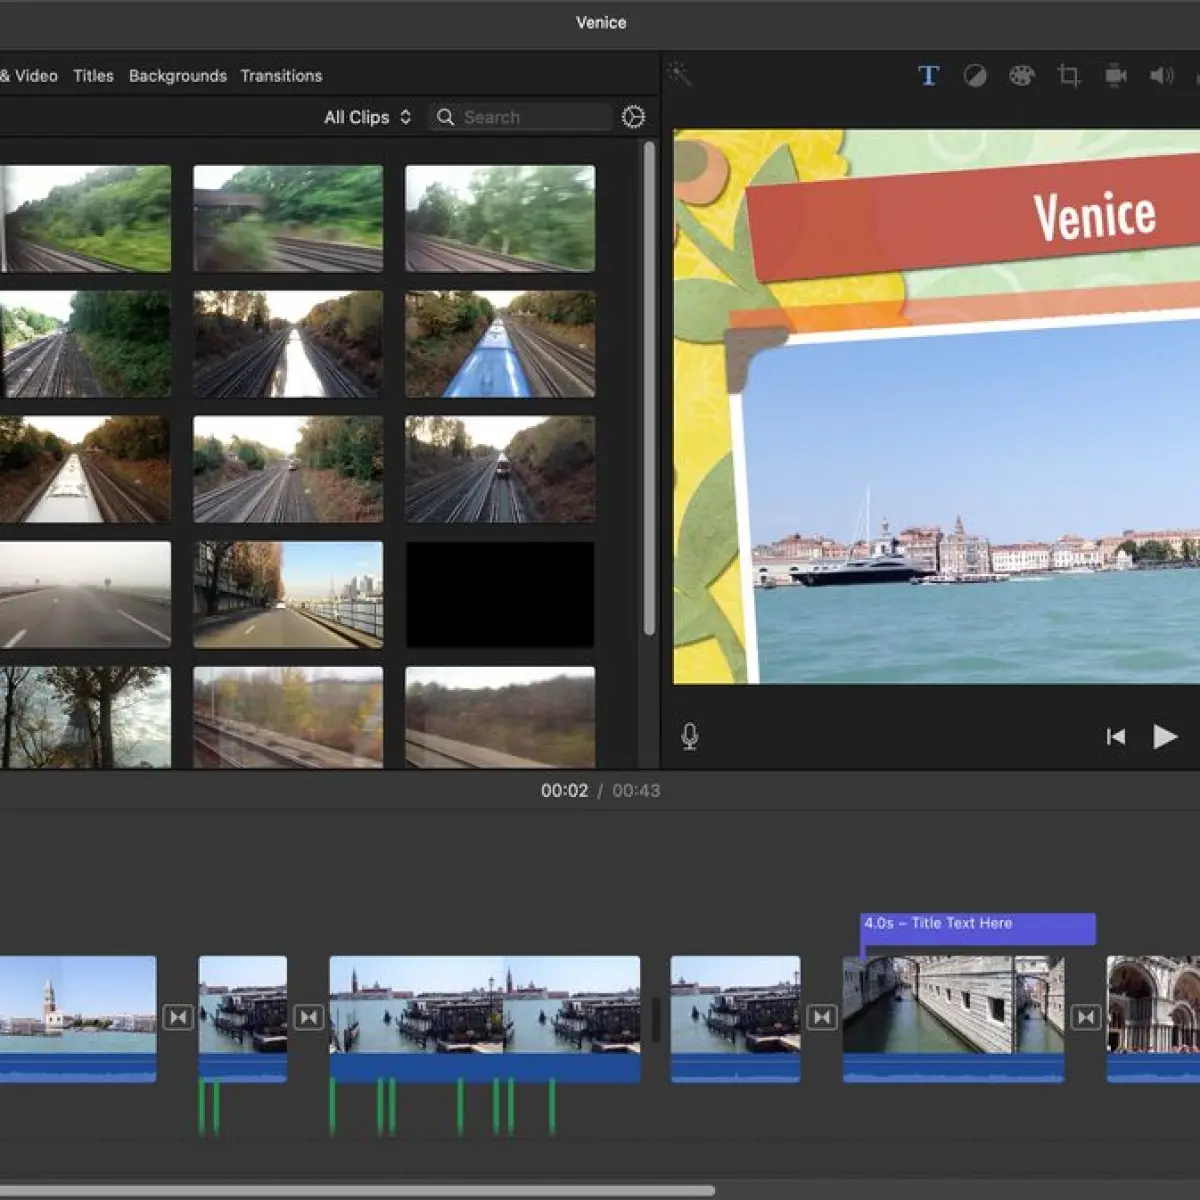
Task: Skip back to clip start
Action: click(x=1116, y=737)
